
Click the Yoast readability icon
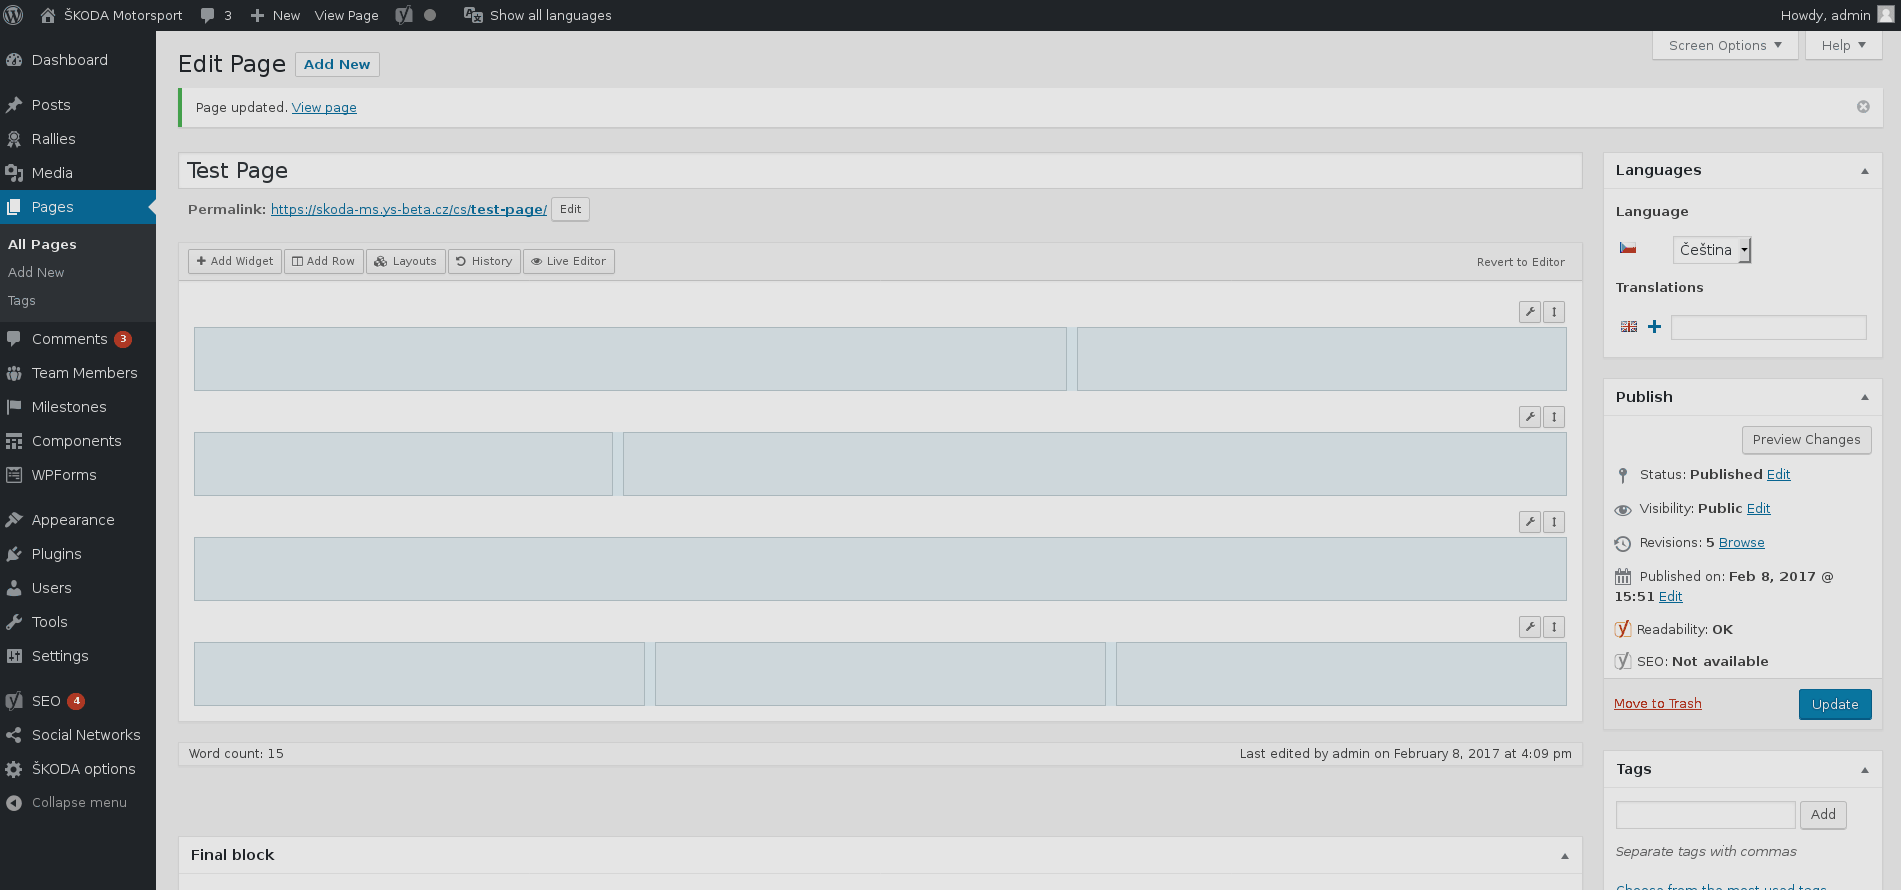click(x=1623, y=629)
